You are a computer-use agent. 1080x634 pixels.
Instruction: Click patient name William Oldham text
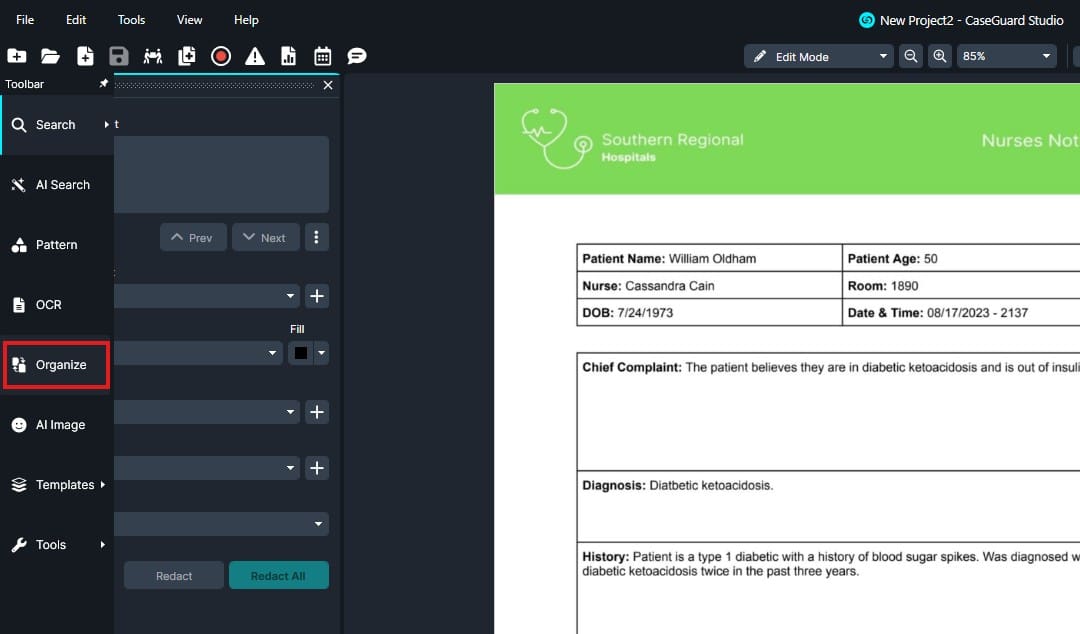click(712, 258)
